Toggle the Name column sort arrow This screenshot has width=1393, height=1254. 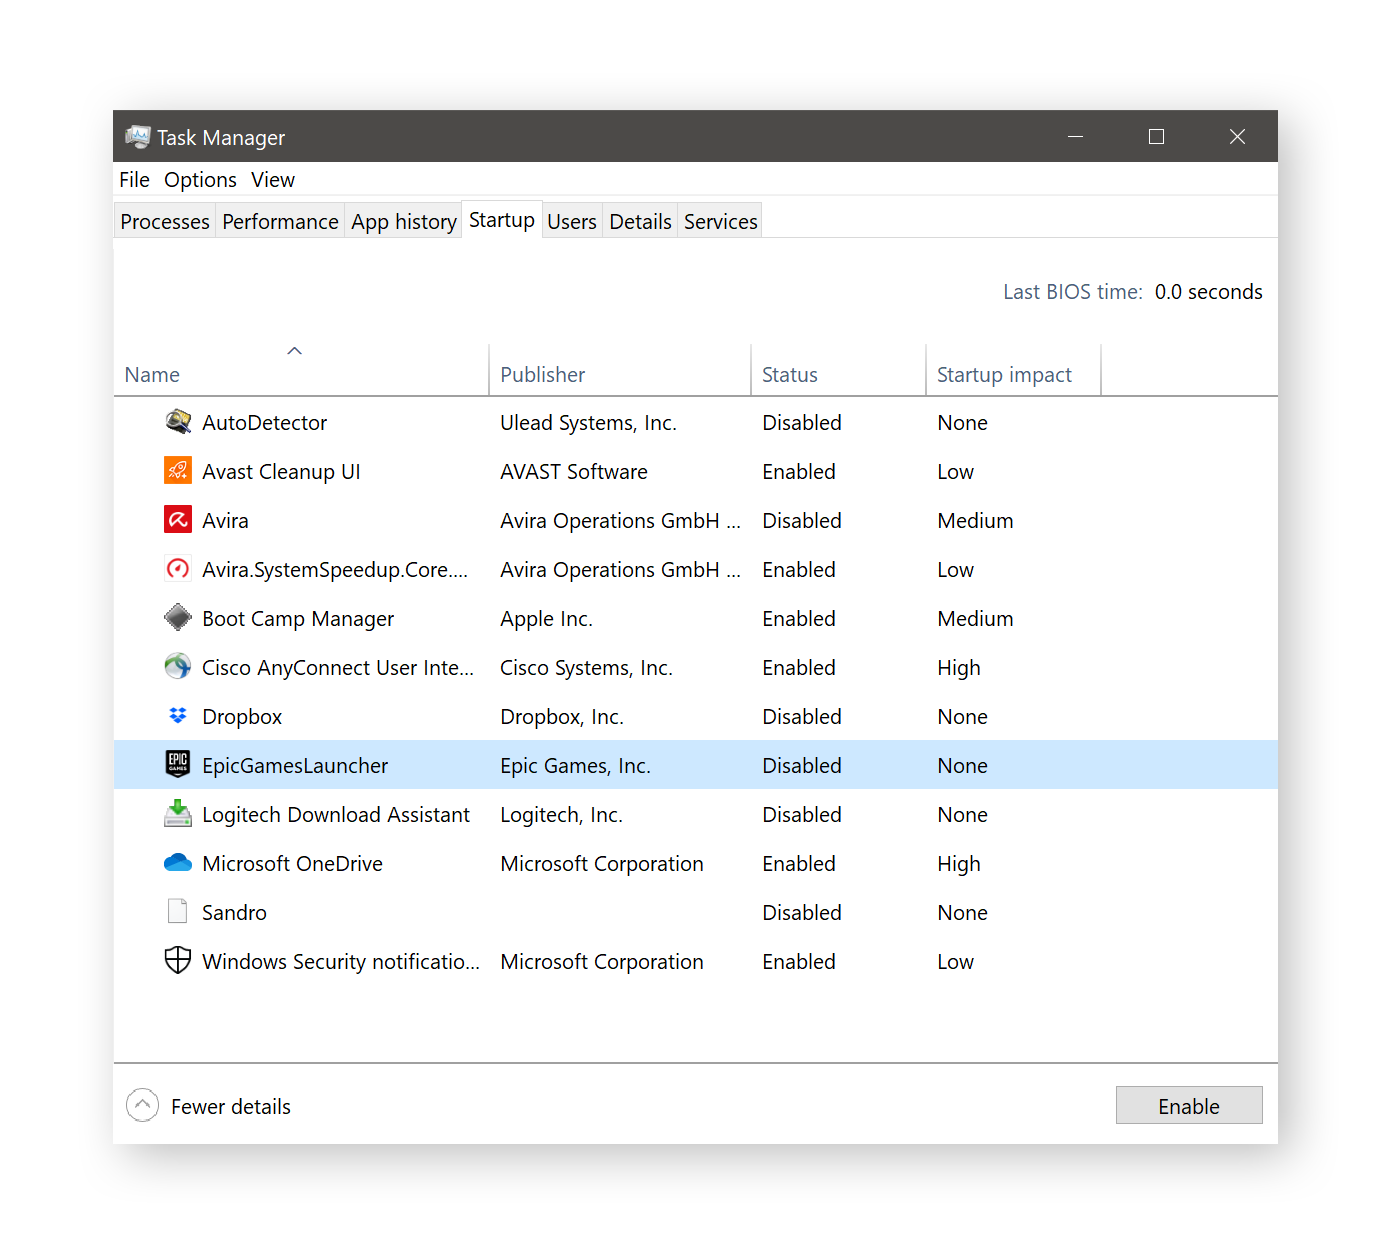pos(294,351)
